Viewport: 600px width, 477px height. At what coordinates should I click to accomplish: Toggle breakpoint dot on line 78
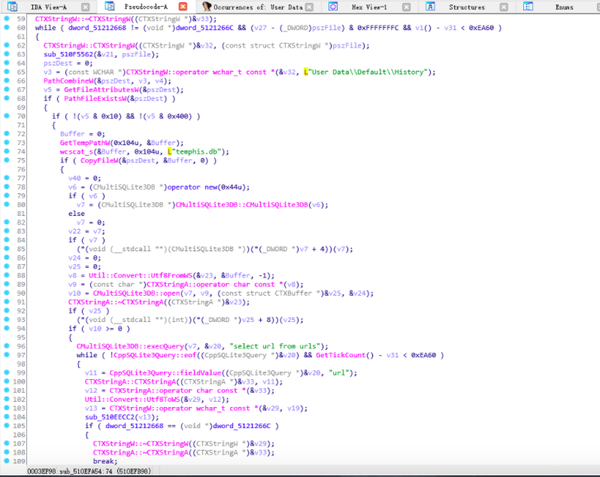coord(7,187)
